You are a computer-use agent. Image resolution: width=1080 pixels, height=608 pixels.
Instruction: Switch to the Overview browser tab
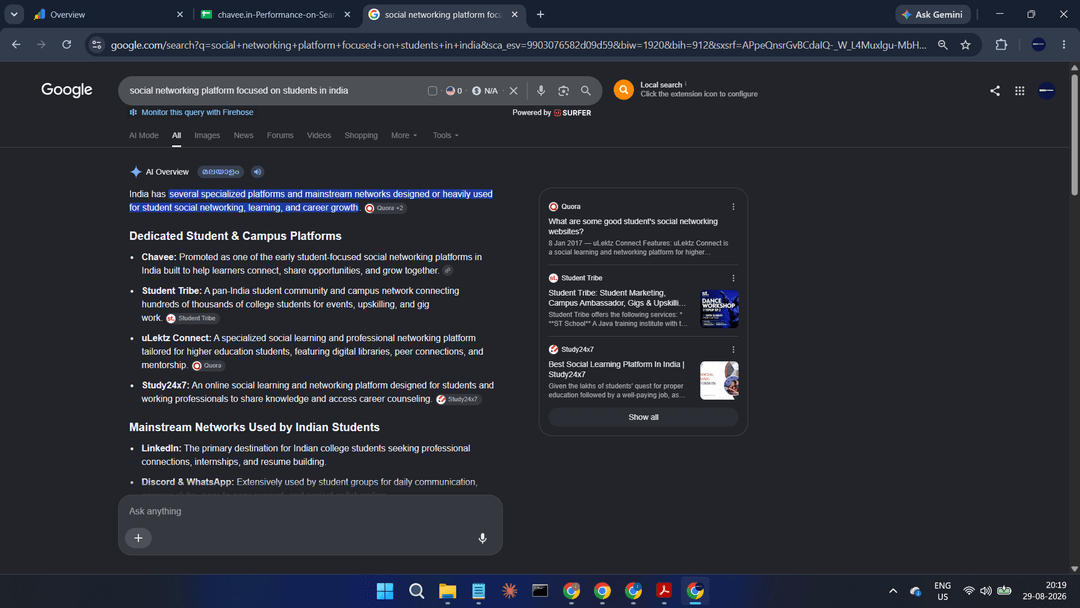[109, 14]
